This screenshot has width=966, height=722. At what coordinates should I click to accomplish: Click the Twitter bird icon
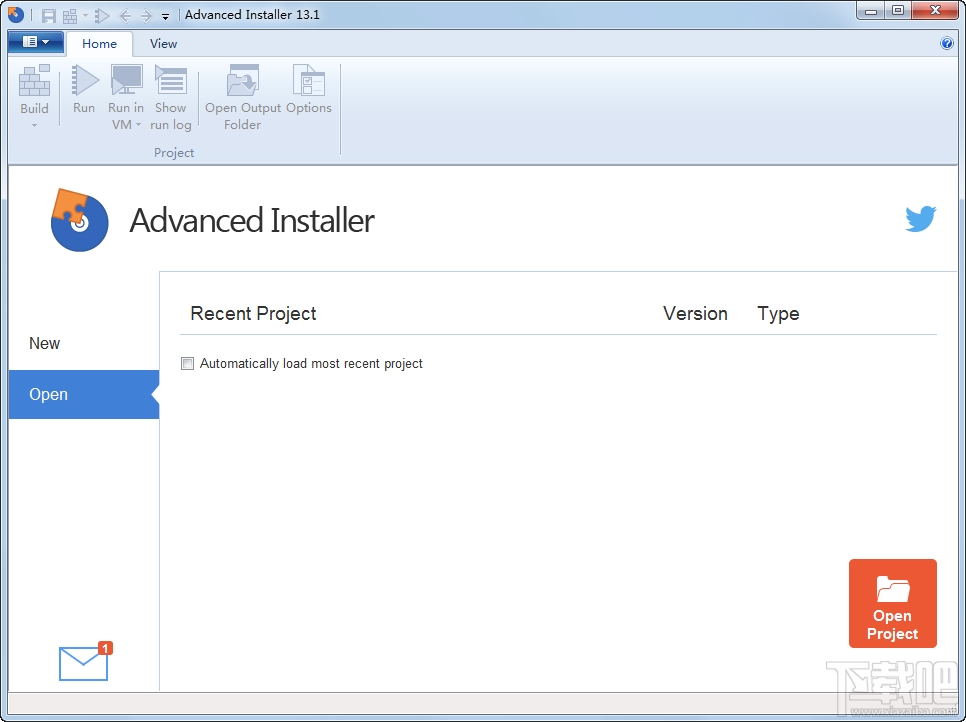pos(921,218)
